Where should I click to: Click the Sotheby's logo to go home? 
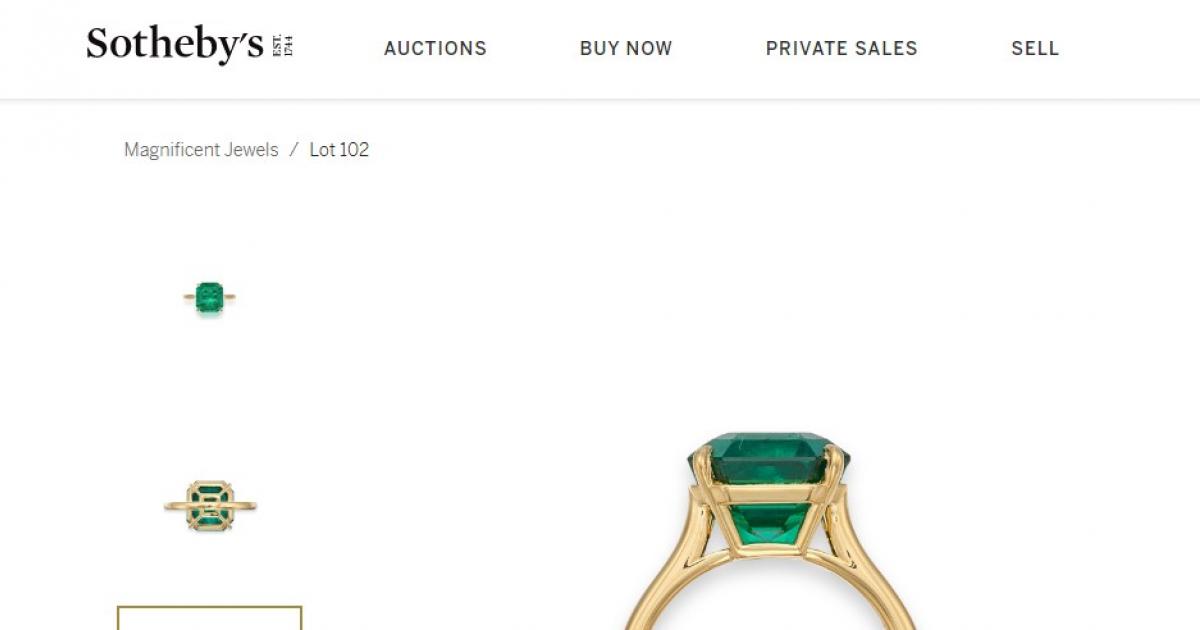pos(189,46)
